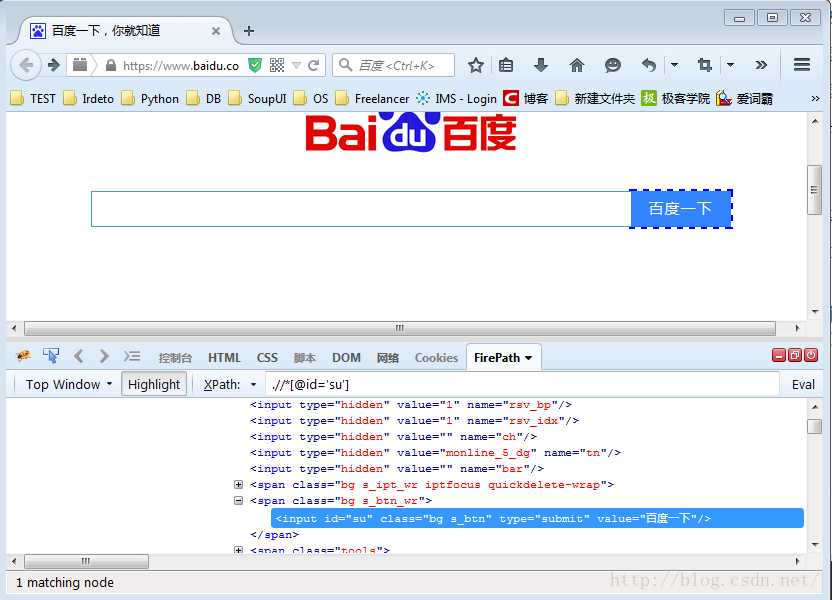Expand the span bg s_ipt_wr node
Screen dimensions: 832x600
[238, 484]
